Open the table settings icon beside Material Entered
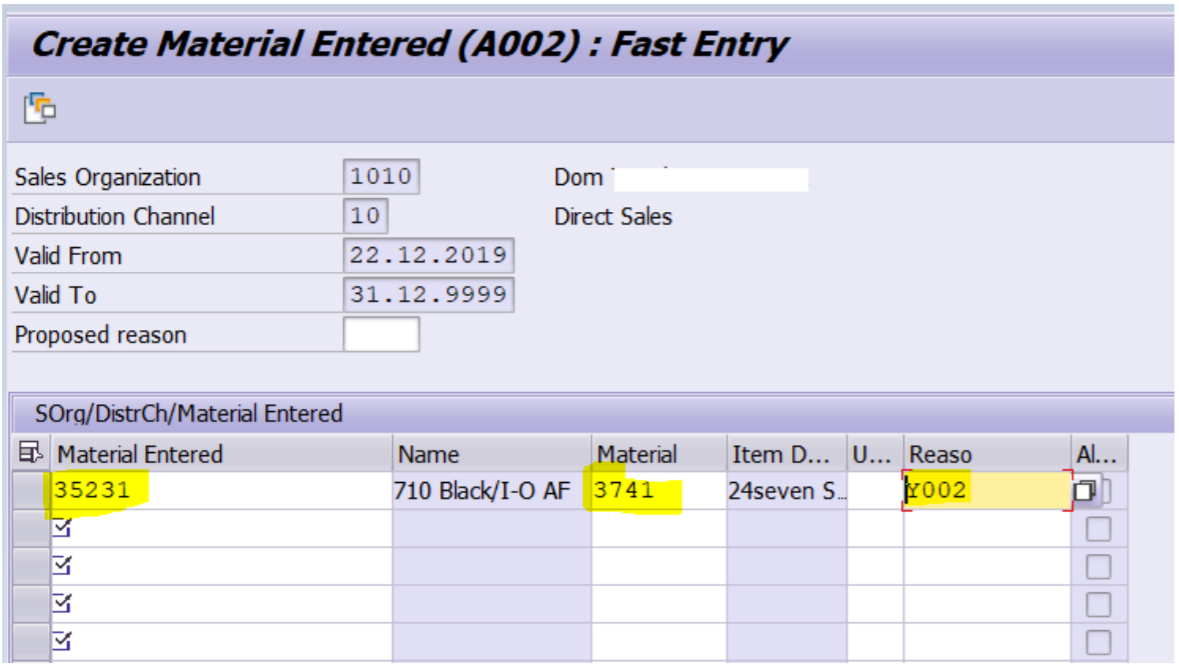The height and width of the screenshot is (669, 1179). coord(33,455)
